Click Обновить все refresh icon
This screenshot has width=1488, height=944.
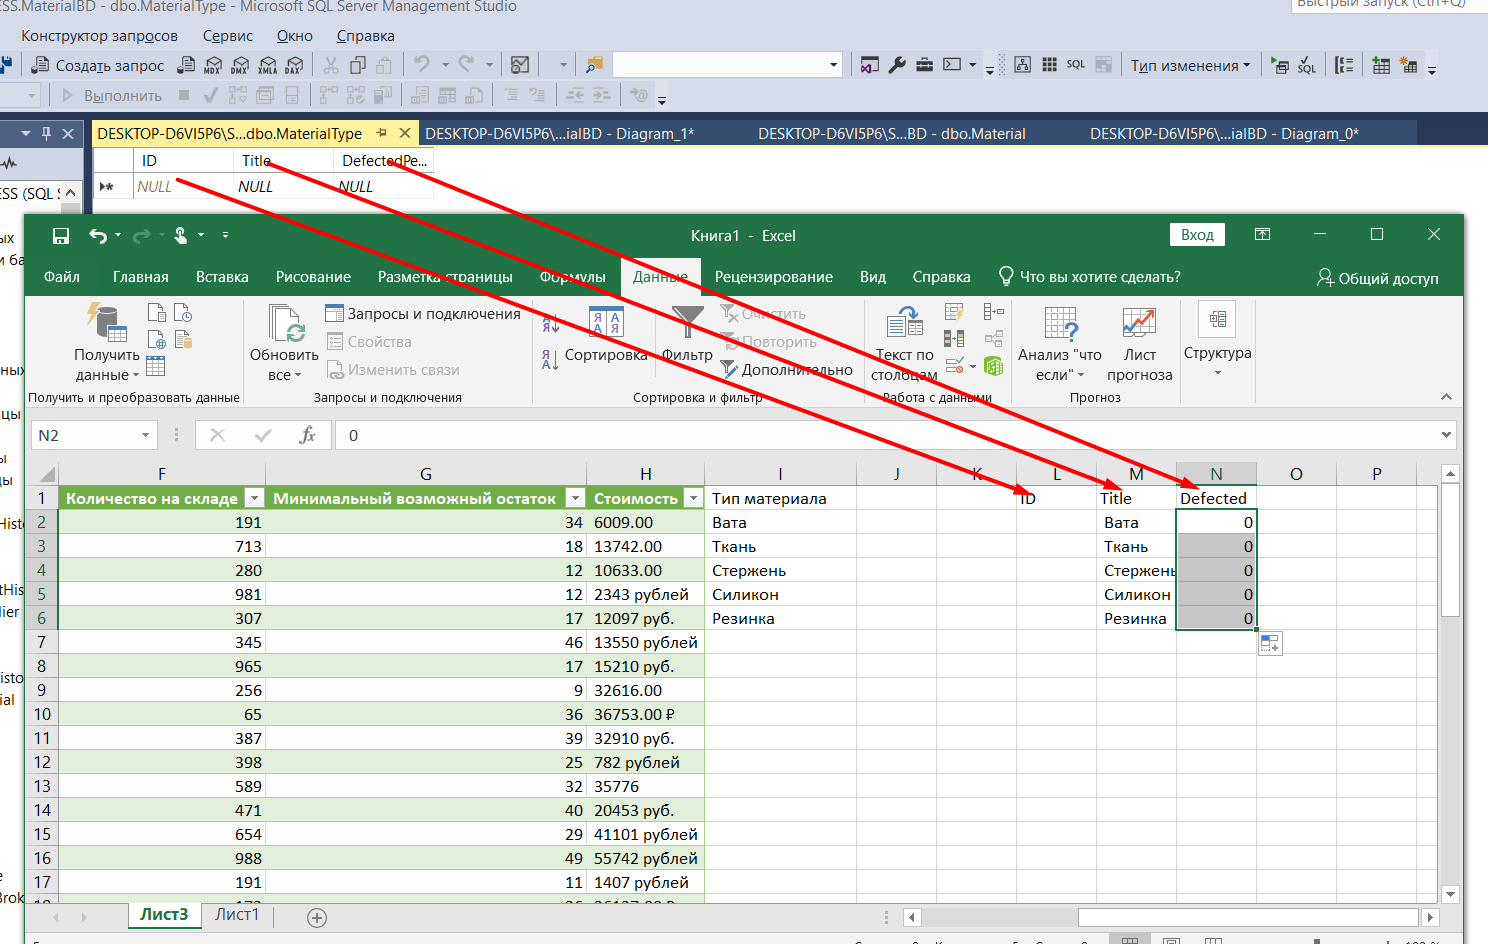285,322
